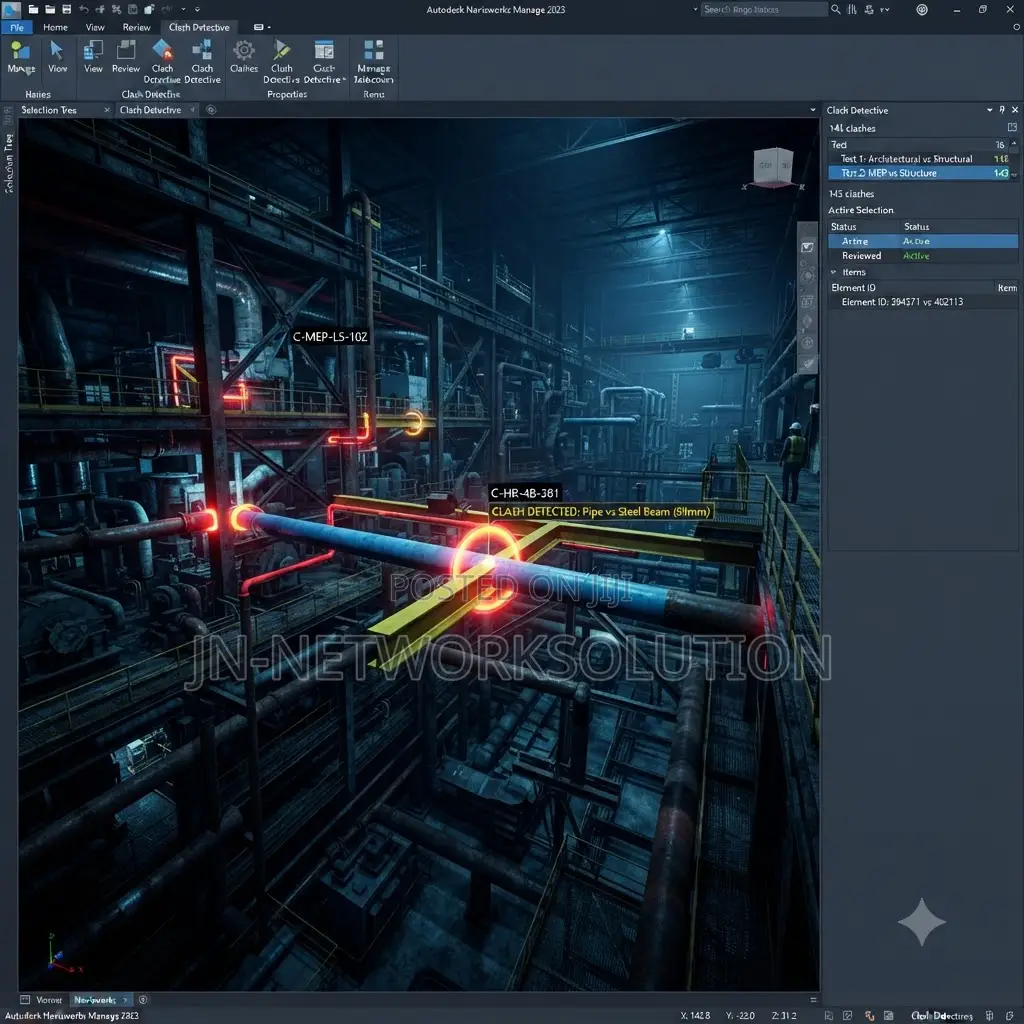This screenshot has width=1024, height=1024.
Task: Click the scroll-up arrow in the tests list
Action: pos(1014,144)
